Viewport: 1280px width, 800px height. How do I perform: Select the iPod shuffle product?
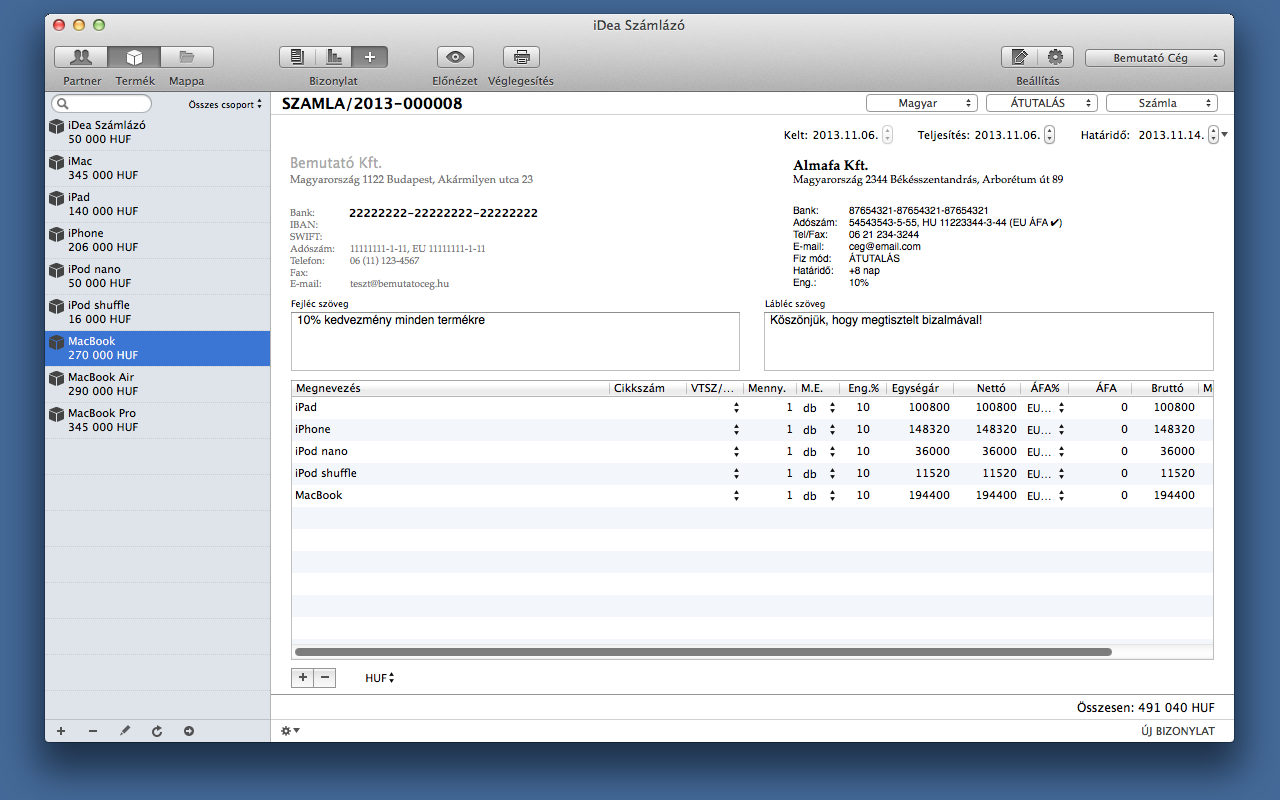[157, 313]
